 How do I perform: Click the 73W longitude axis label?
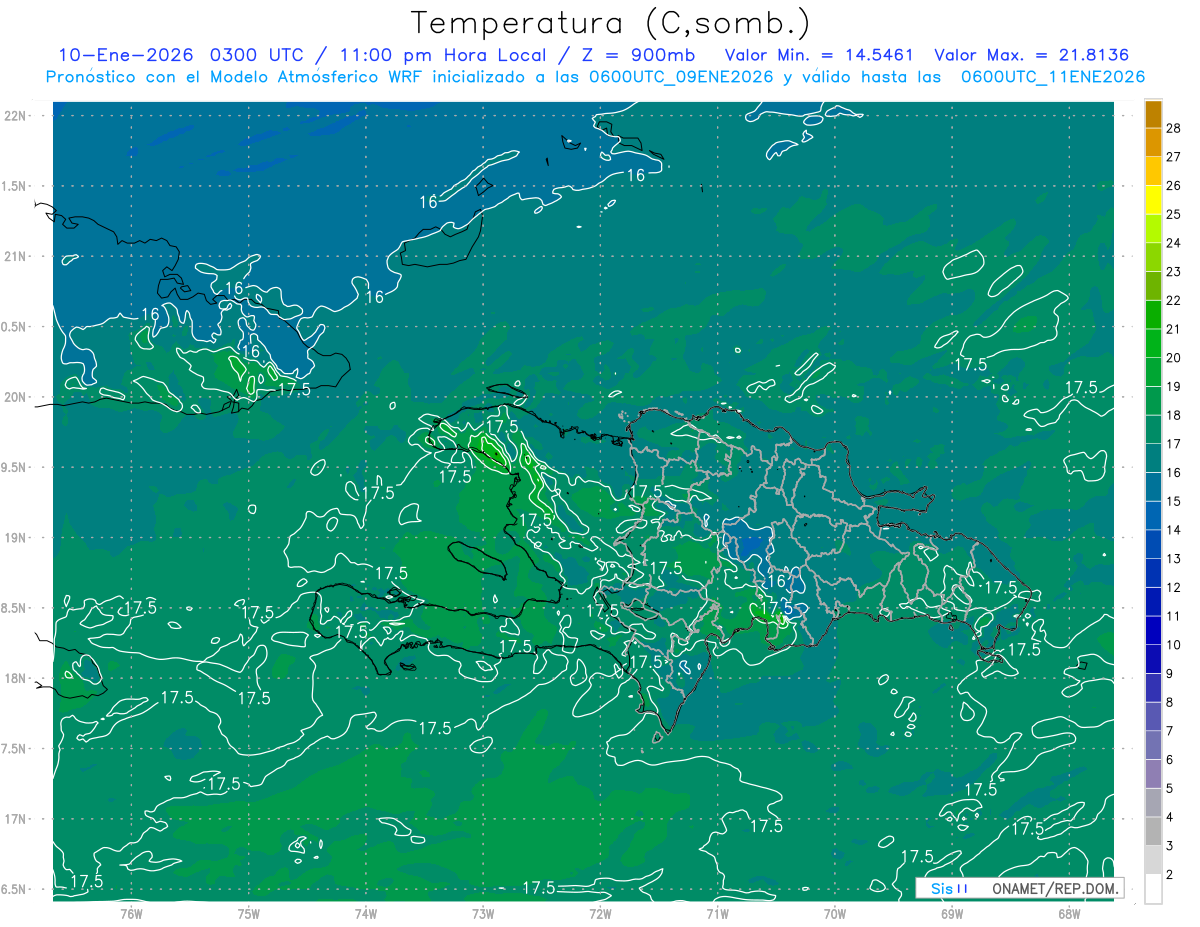[x=483, y=913]
